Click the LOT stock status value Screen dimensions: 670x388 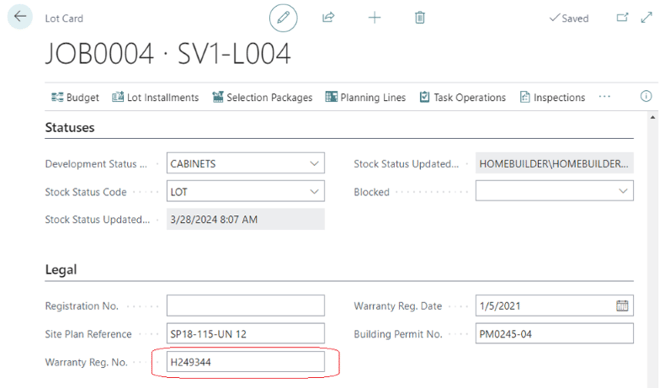(179, 192)
